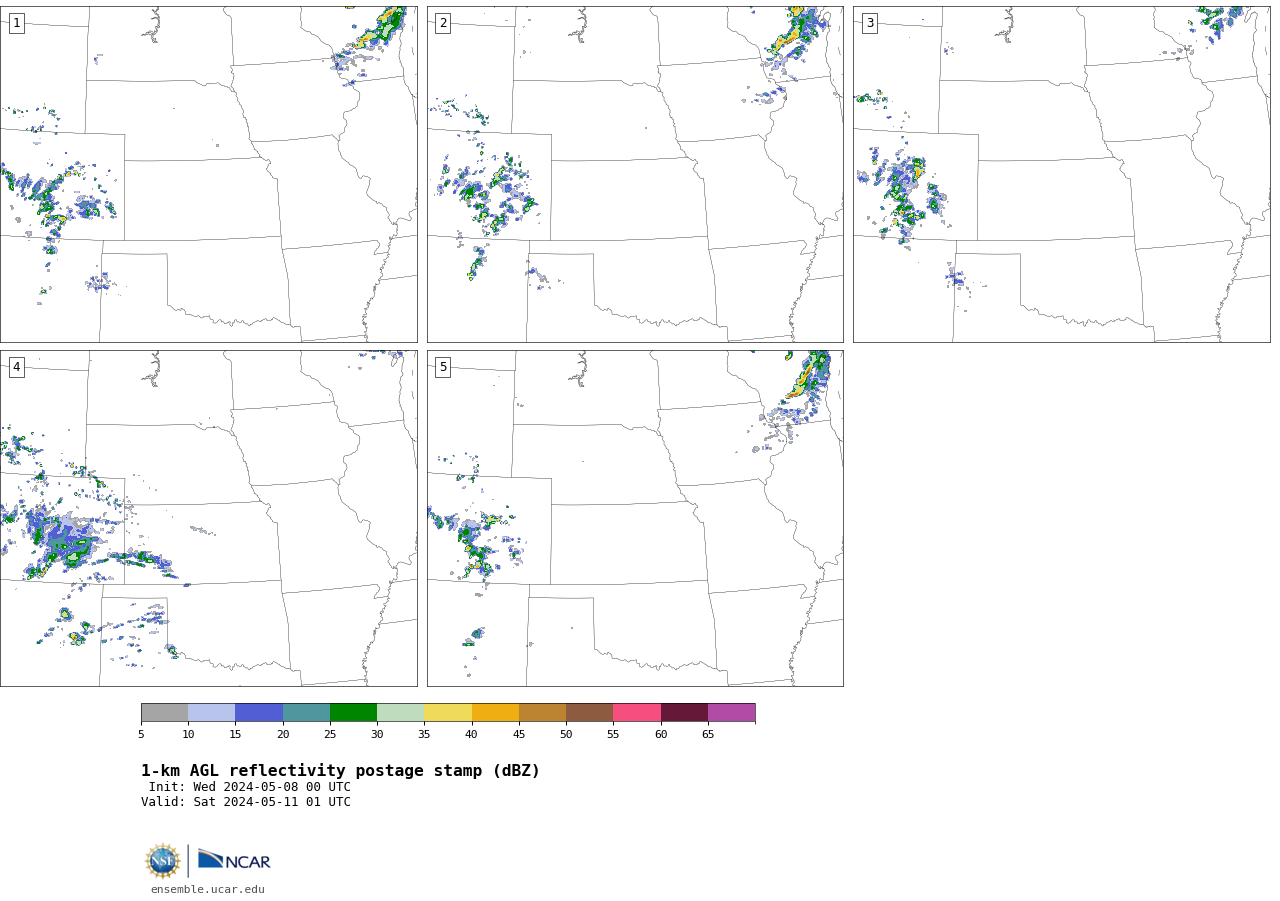Click the member label numbered 4
Screen dimensions: 1280x901
pos(17,367)
